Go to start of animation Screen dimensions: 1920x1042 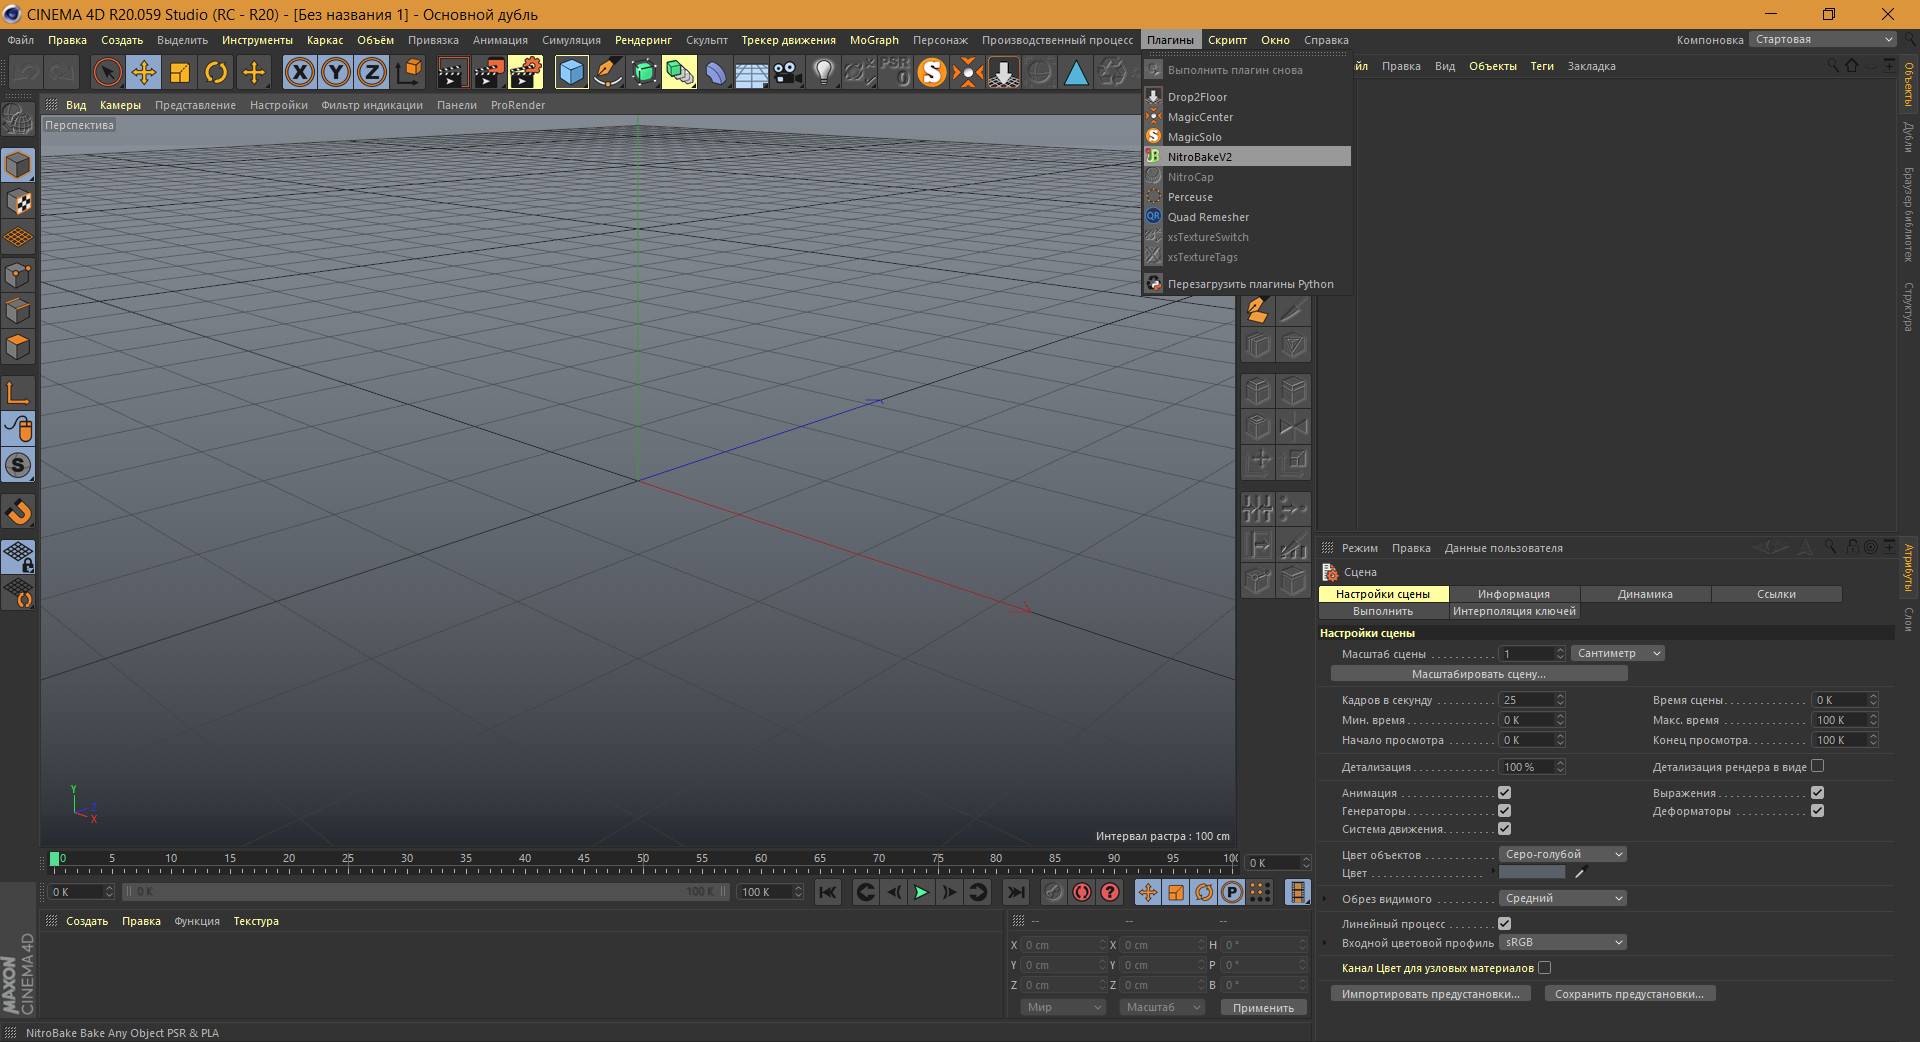(x=828, y=892)
